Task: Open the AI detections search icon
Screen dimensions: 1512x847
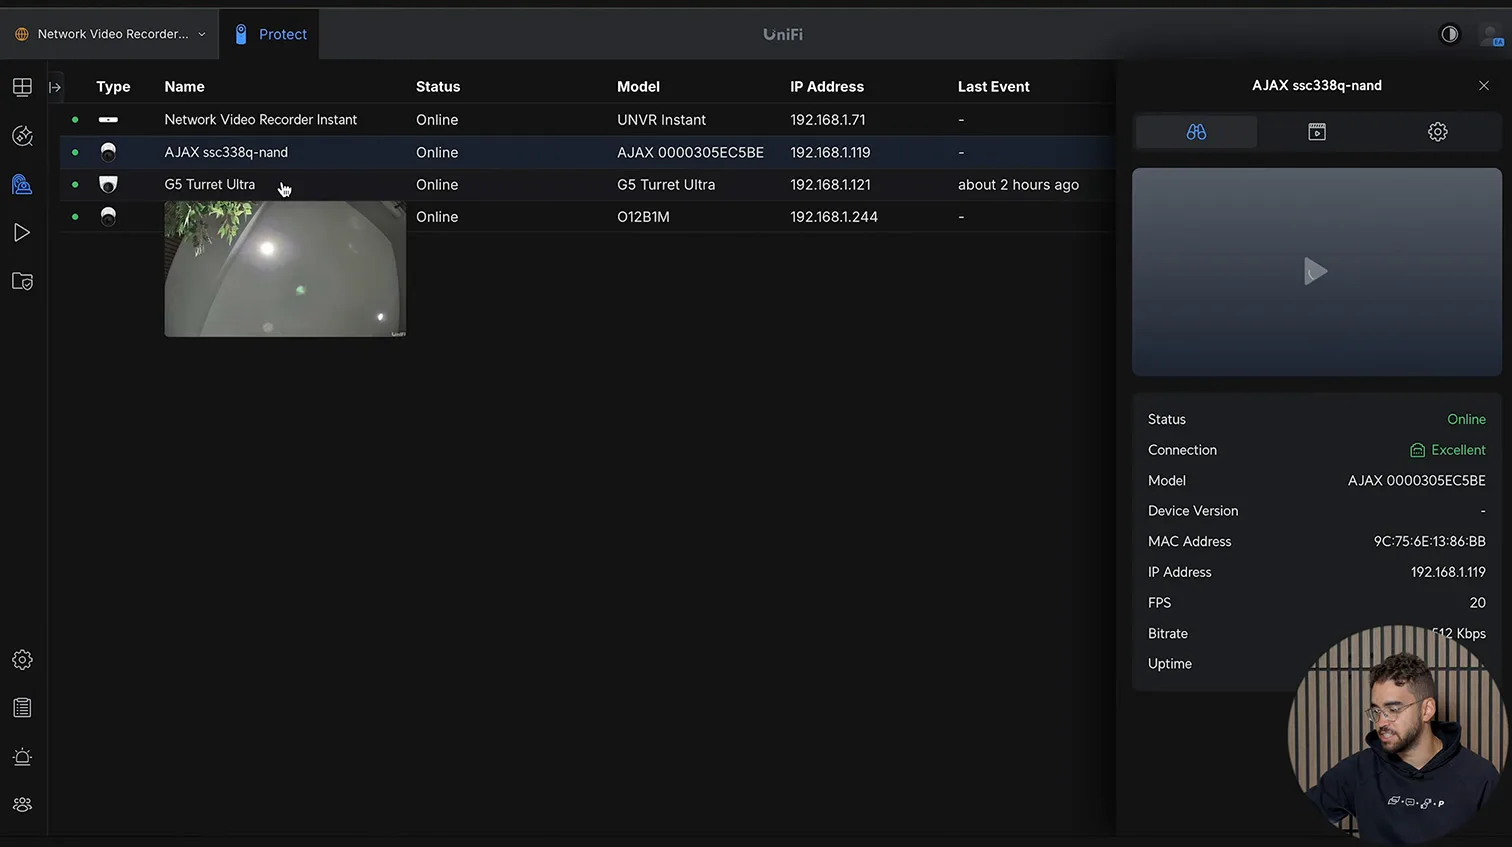Action: 22,136
